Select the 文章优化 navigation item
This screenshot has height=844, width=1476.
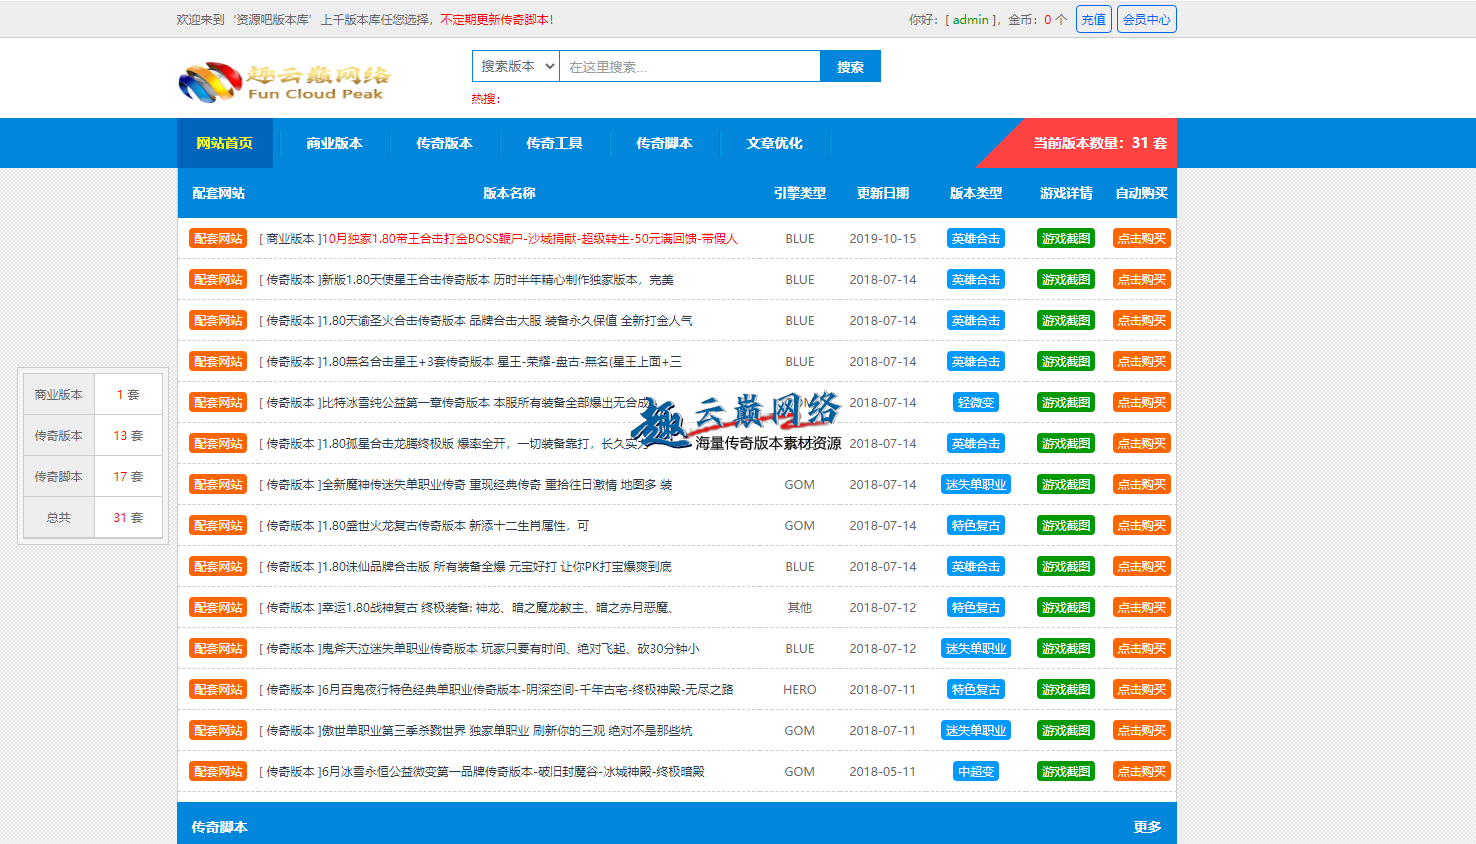774,143
